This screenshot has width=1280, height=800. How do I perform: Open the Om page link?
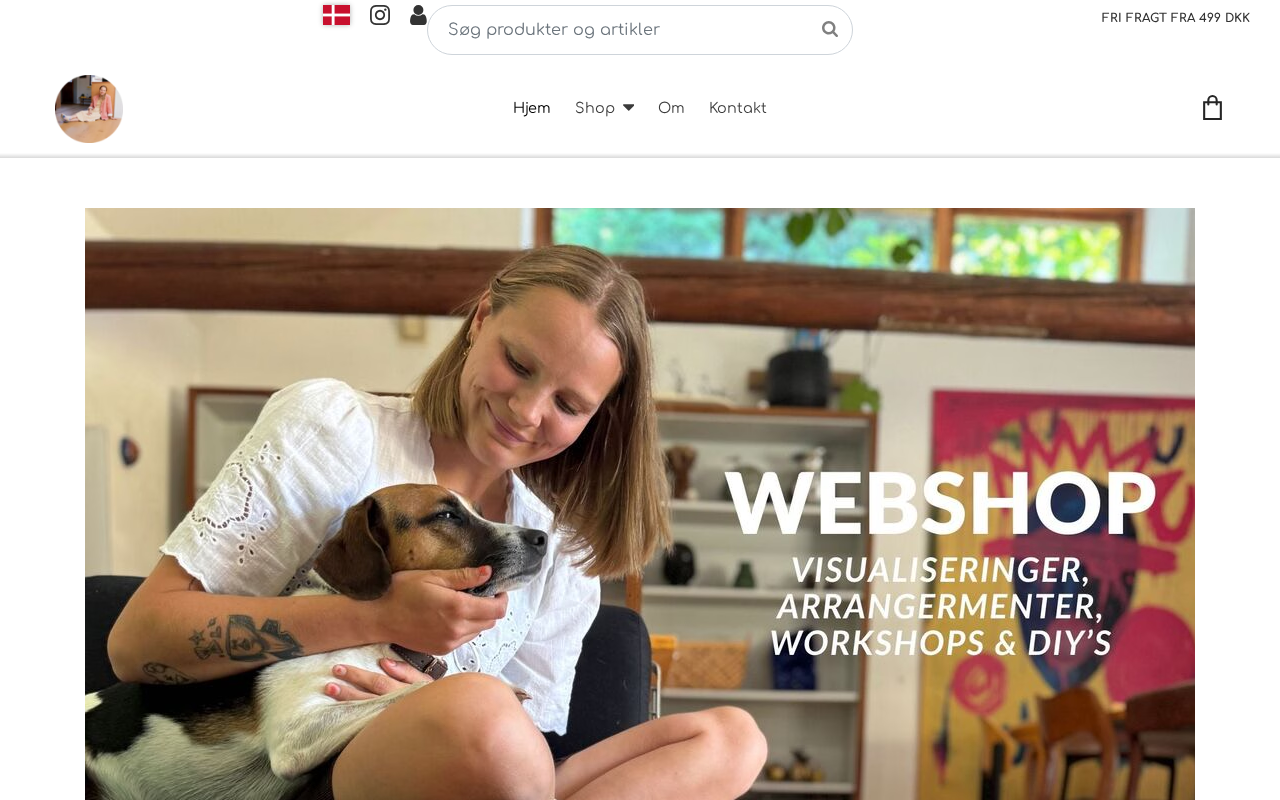671,108
